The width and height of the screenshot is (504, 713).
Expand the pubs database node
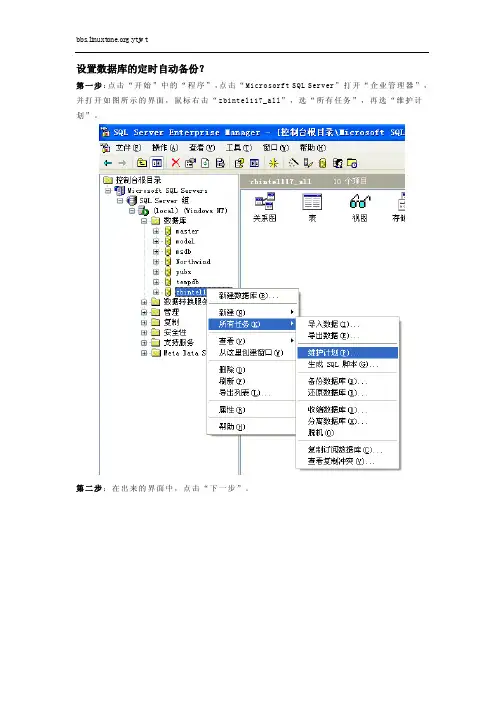click(156, 271)
